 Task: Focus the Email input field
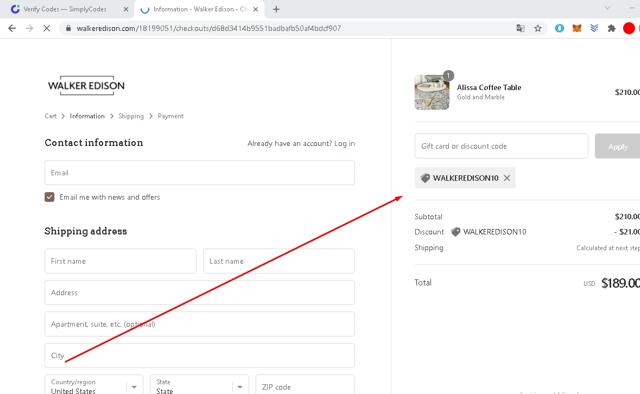click(x=200, y=173)
